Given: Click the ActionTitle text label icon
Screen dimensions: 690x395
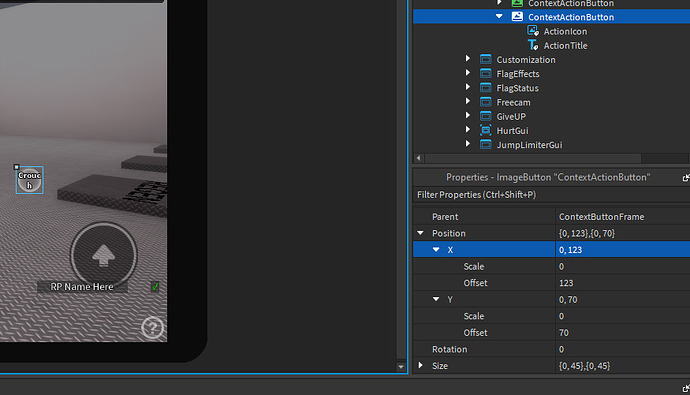Looking at the screenshot, I should click(x=533, y=45).
